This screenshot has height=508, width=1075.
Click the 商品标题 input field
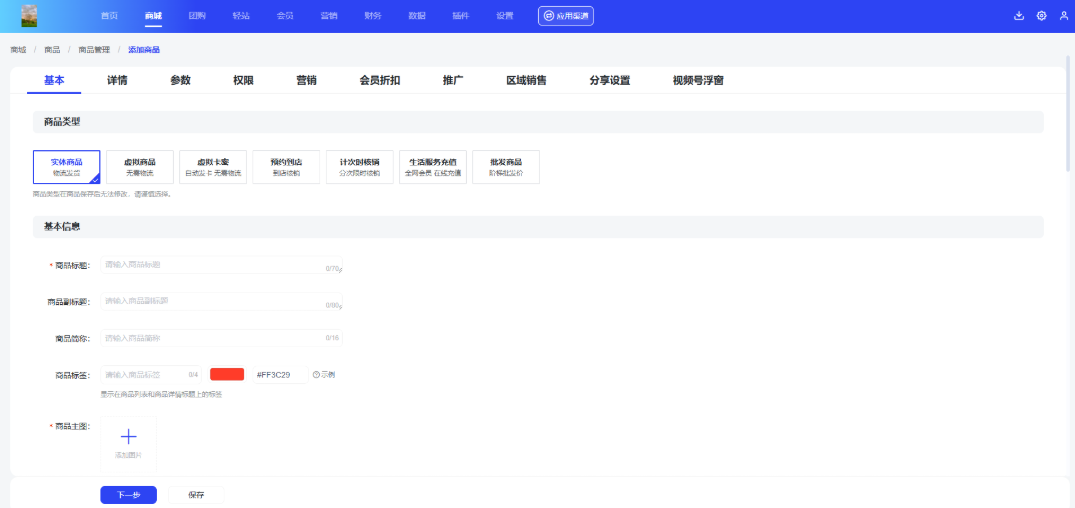coord(212,265)
